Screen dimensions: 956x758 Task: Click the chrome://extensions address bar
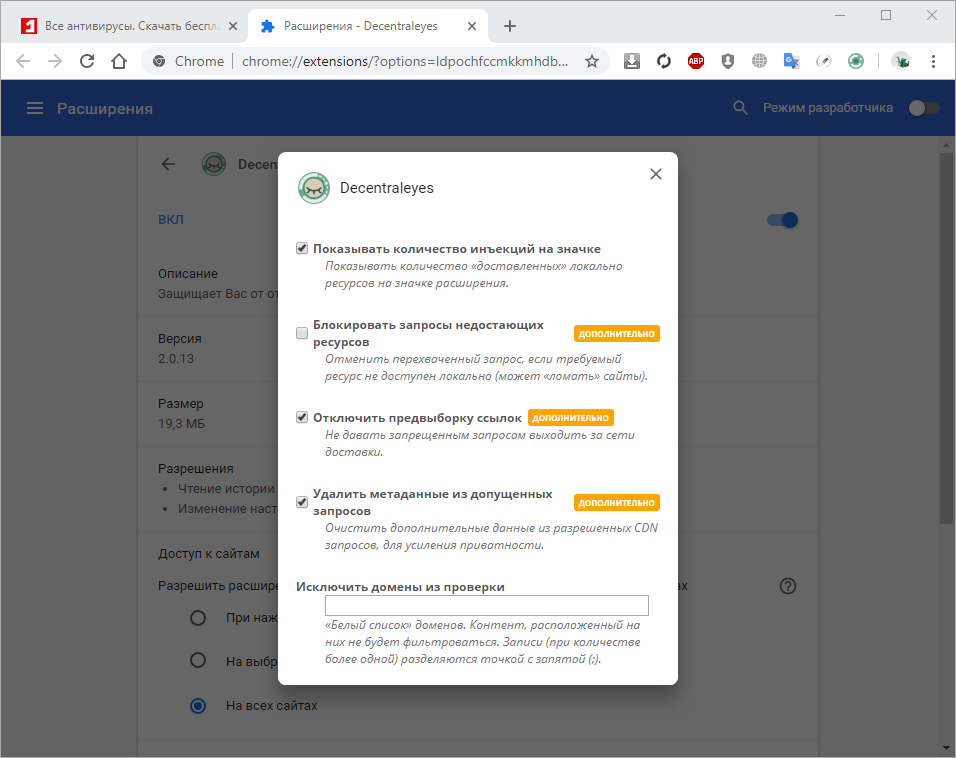[x=405, y=61]
